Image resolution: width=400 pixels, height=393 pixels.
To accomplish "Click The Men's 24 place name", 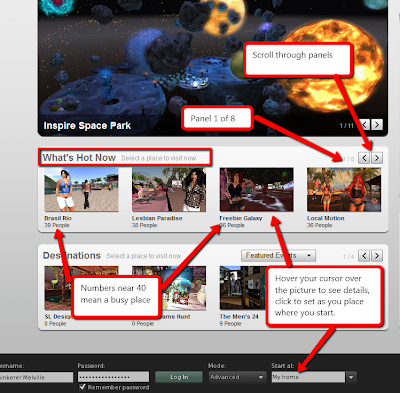I will tap(239, 316).
